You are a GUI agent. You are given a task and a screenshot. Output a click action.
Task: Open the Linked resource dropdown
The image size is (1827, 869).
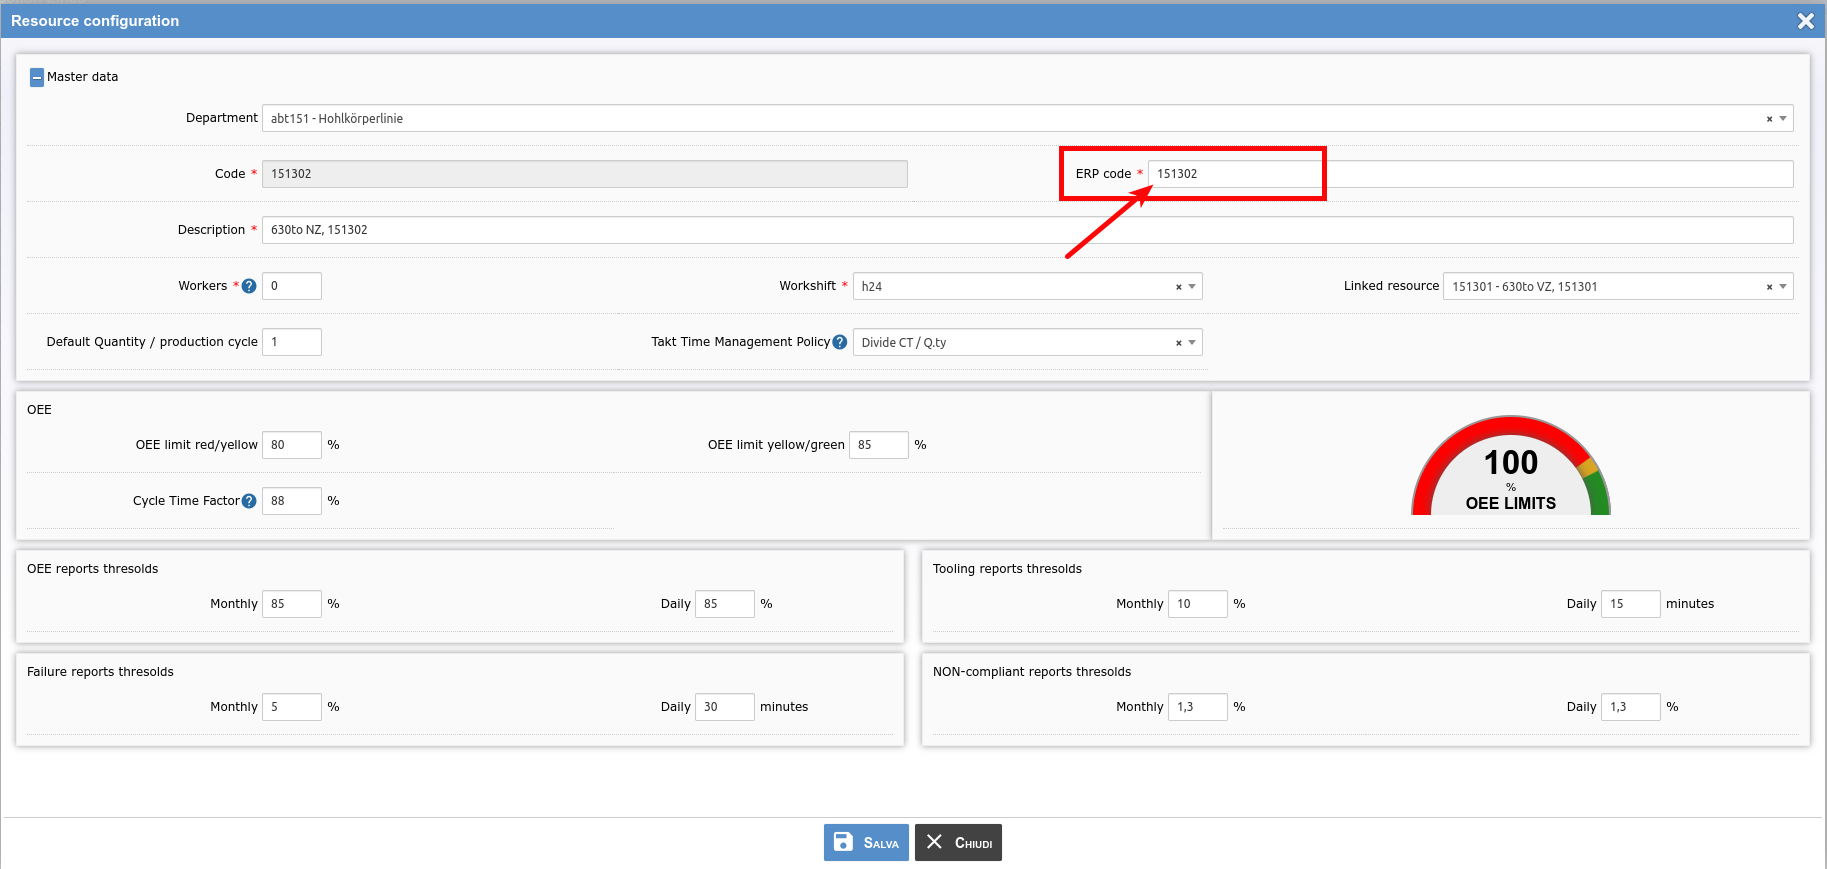(1782, 287)
